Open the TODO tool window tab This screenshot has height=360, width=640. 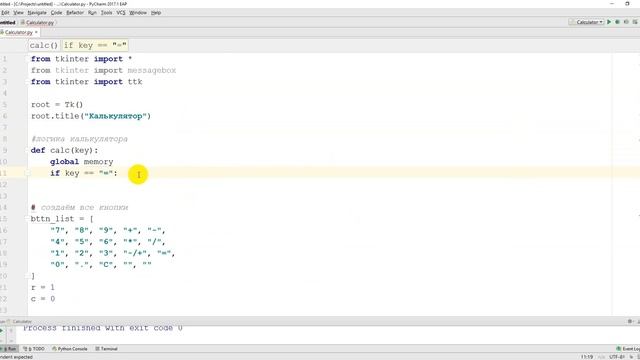34,349
